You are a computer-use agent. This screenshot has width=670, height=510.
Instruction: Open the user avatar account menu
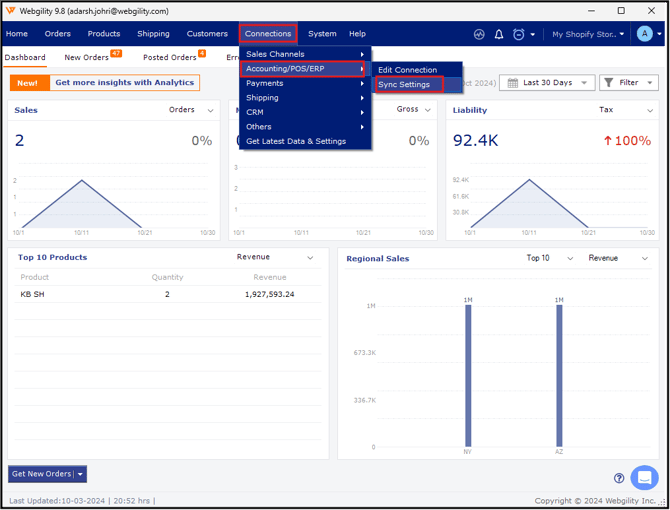tap(645, 34)
